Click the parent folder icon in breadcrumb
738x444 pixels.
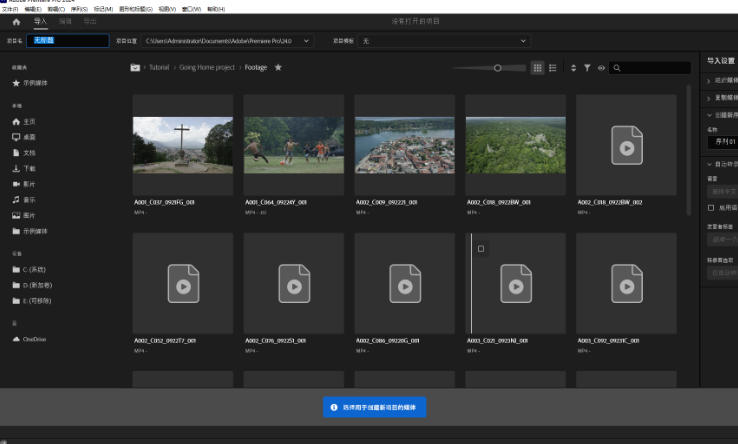point(135,67)
